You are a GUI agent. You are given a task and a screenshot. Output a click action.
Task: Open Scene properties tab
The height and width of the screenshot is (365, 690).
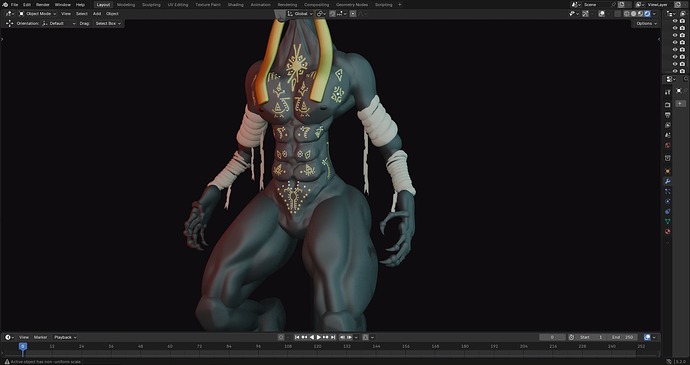coord(668,135)
